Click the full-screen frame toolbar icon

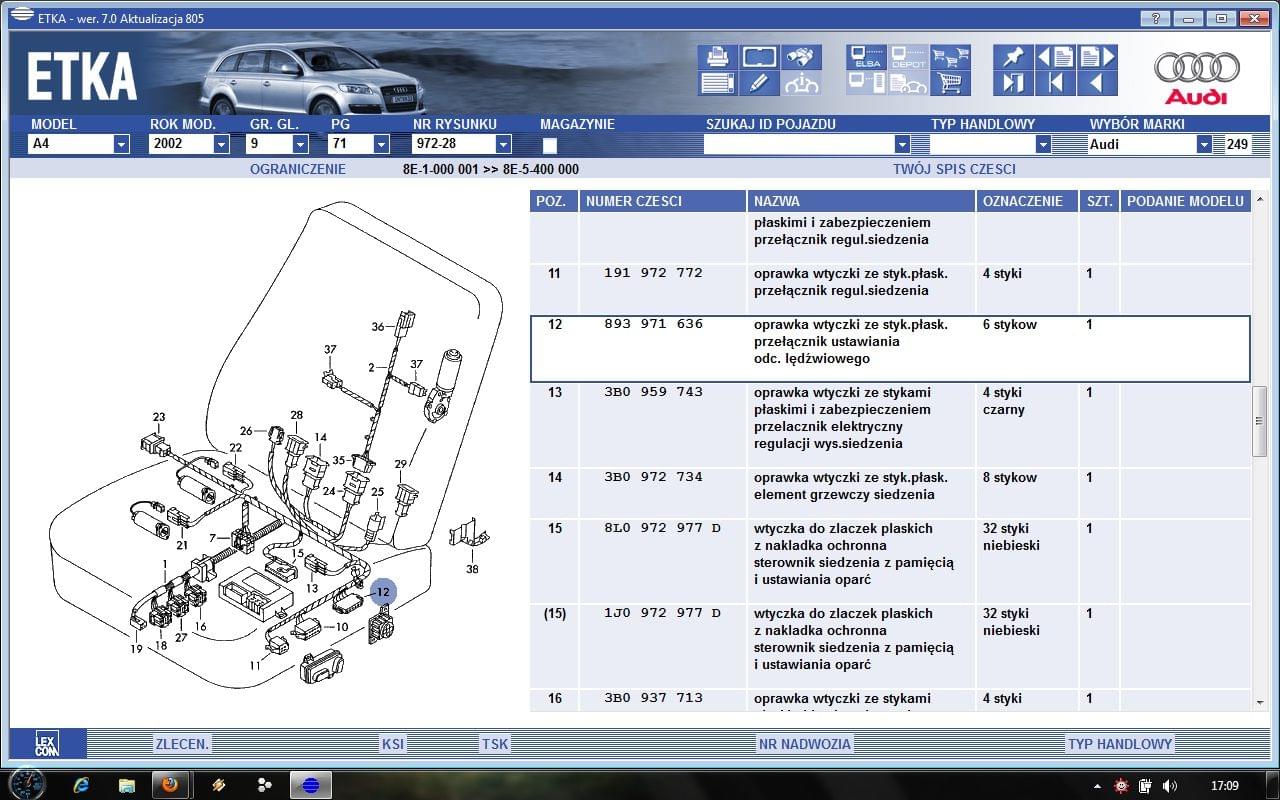(x=760, y=57)
